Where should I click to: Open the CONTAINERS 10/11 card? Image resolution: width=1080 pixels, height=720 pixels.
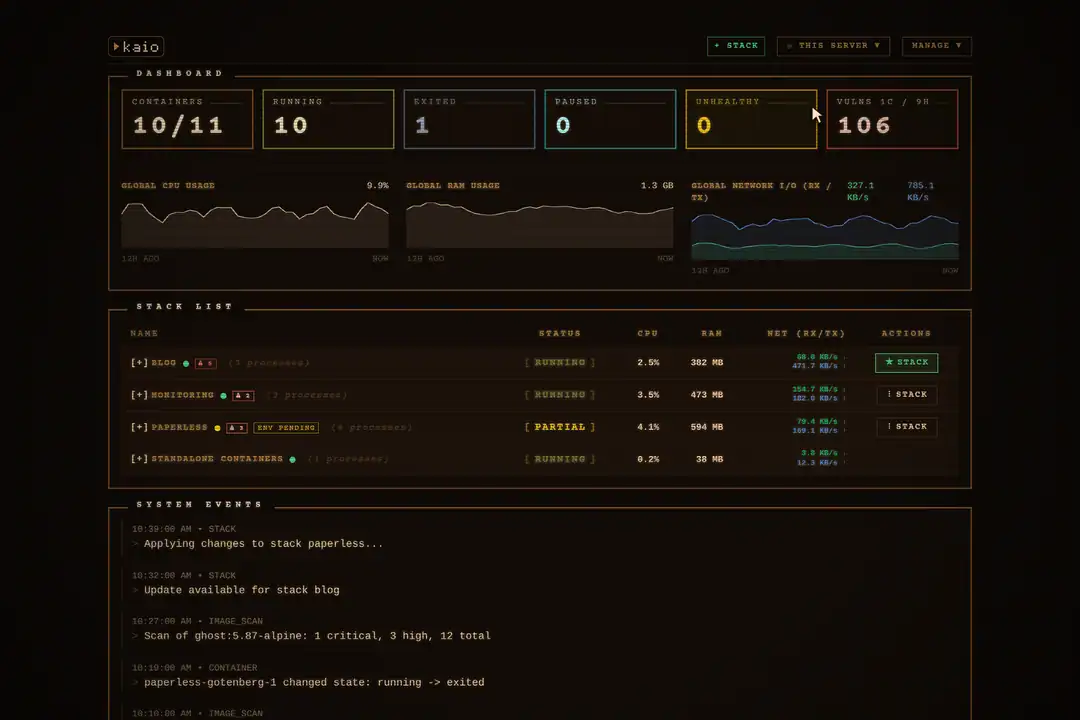[x=187, y=119]
